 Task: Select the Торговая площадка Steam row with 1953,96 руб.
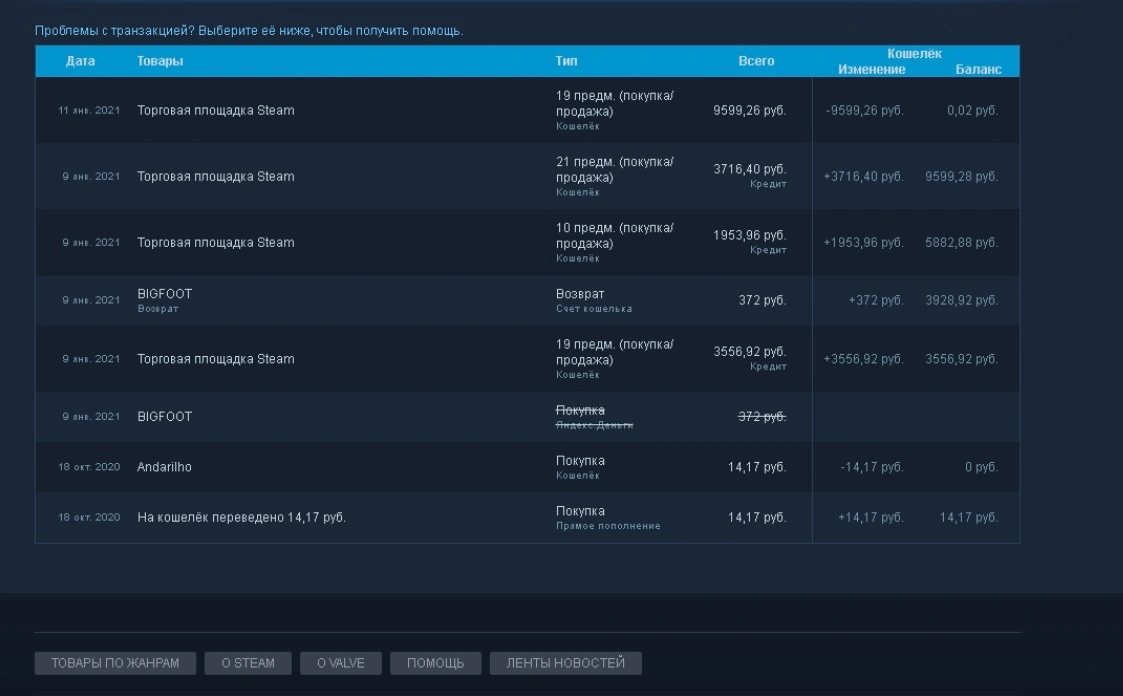coord(528,242)
